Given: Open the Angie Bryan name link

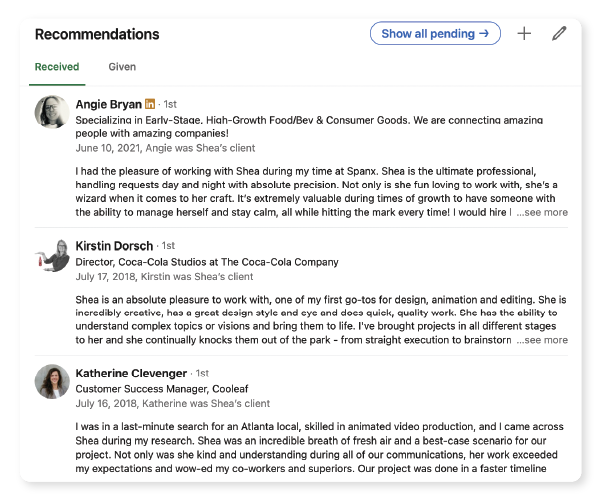Looking at the screenshot, I should click(x=108, y=104).
